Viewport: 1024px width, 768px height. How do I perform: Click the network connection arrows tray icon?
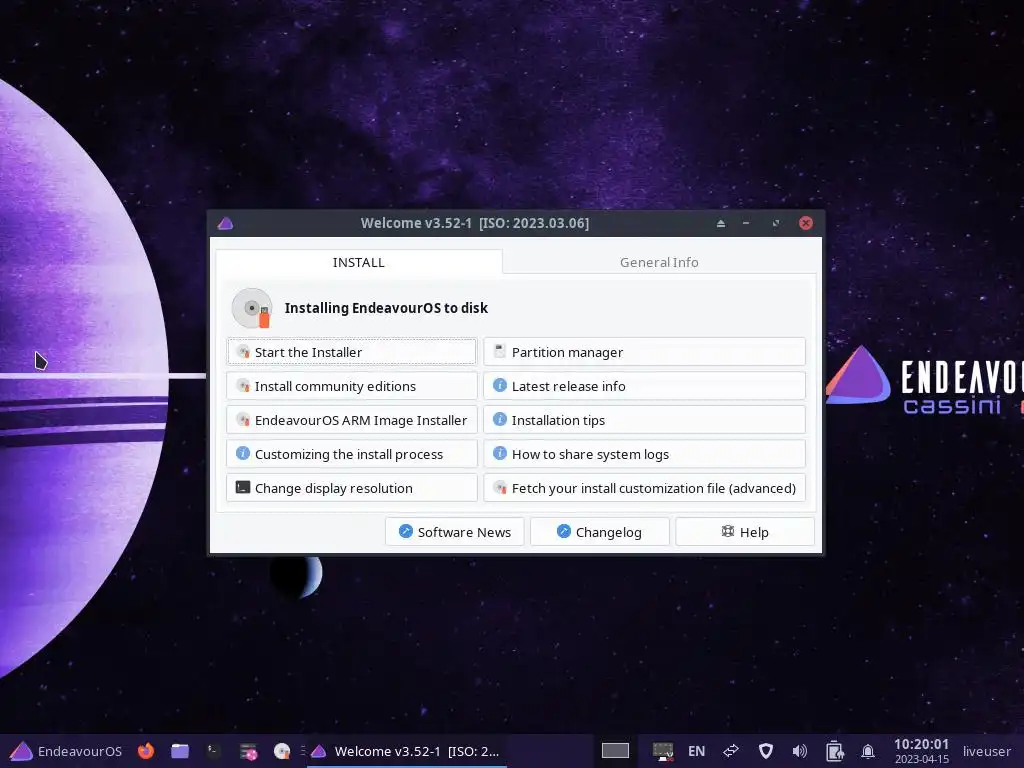click(x=731, y=751)
